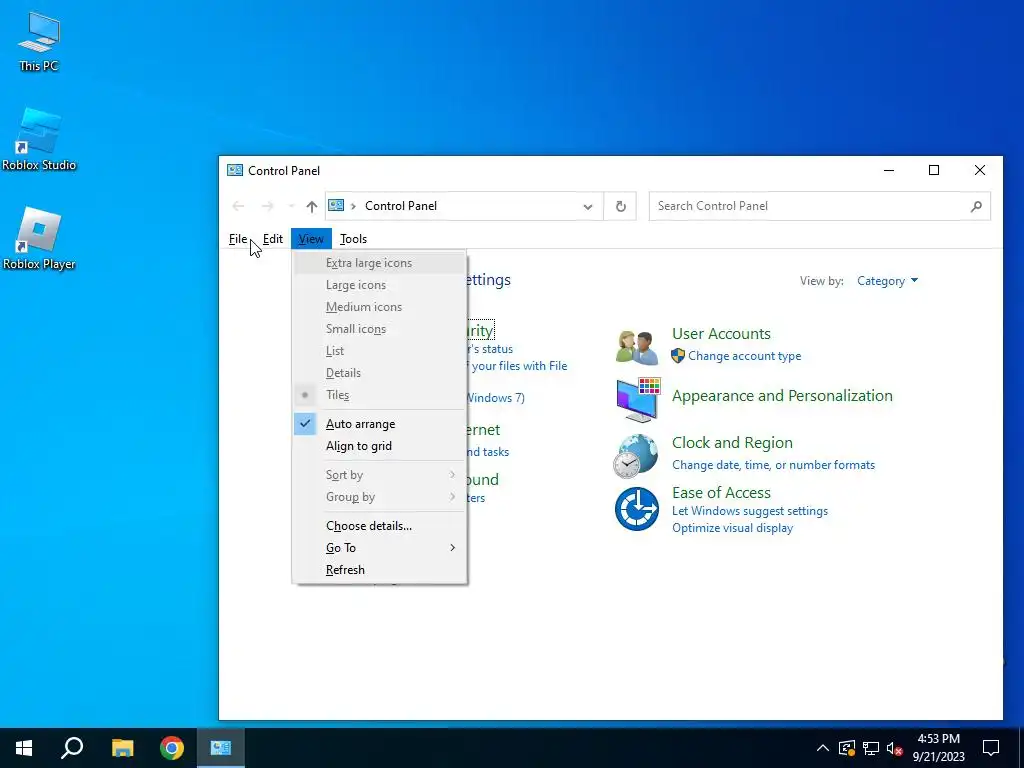Click the back navigation arrow
The image size is (1024, 768).
(x=238, y=206)
